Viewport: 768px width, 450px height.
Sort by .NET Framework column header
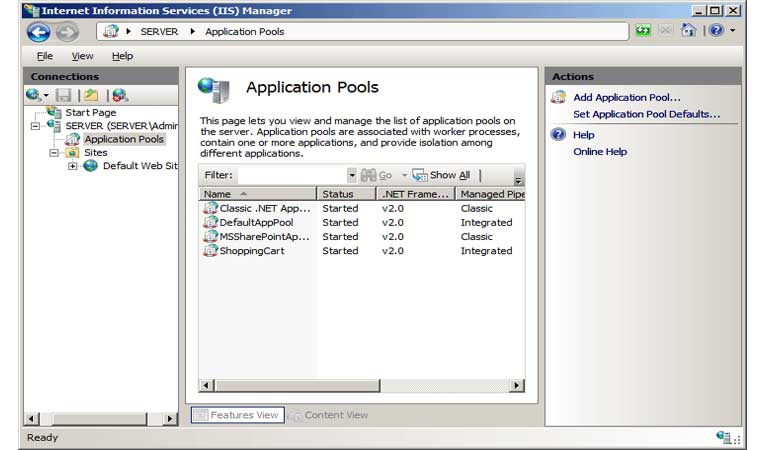[x=416, y=194]
